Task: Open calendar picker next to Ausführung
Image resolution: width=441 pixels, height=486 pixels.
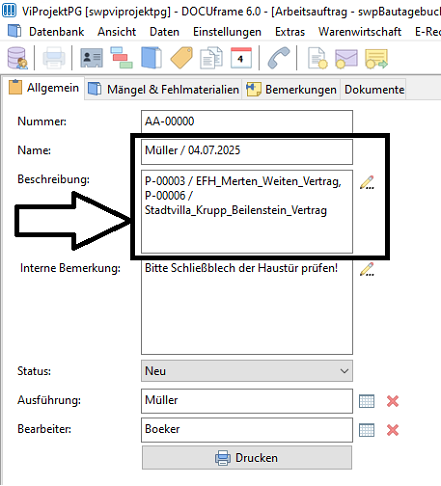Action: point(367,401)
